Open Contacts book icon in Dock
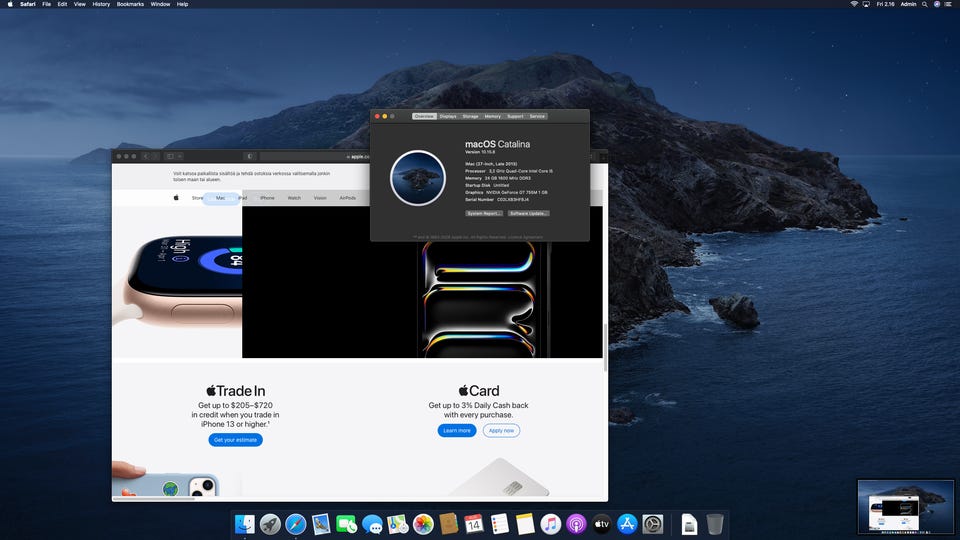This screenshot has width=960, height=540. pyautogui.click(x=449, y=524)
